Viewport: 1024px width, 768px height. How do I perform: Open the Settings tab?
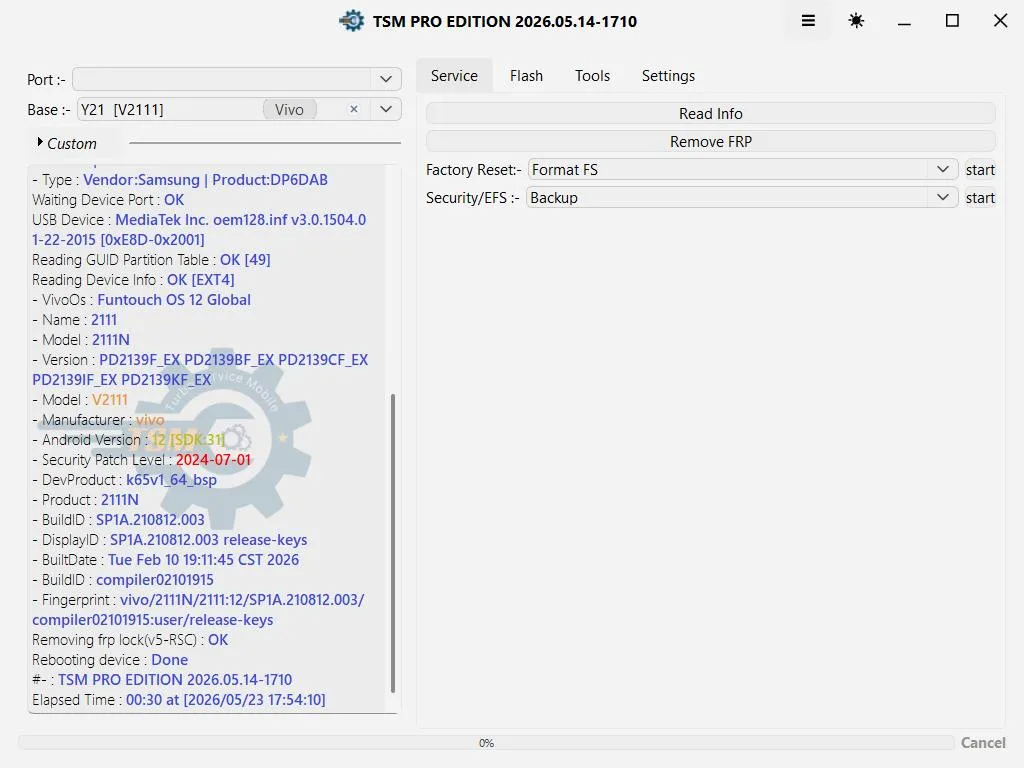[668, 76]
